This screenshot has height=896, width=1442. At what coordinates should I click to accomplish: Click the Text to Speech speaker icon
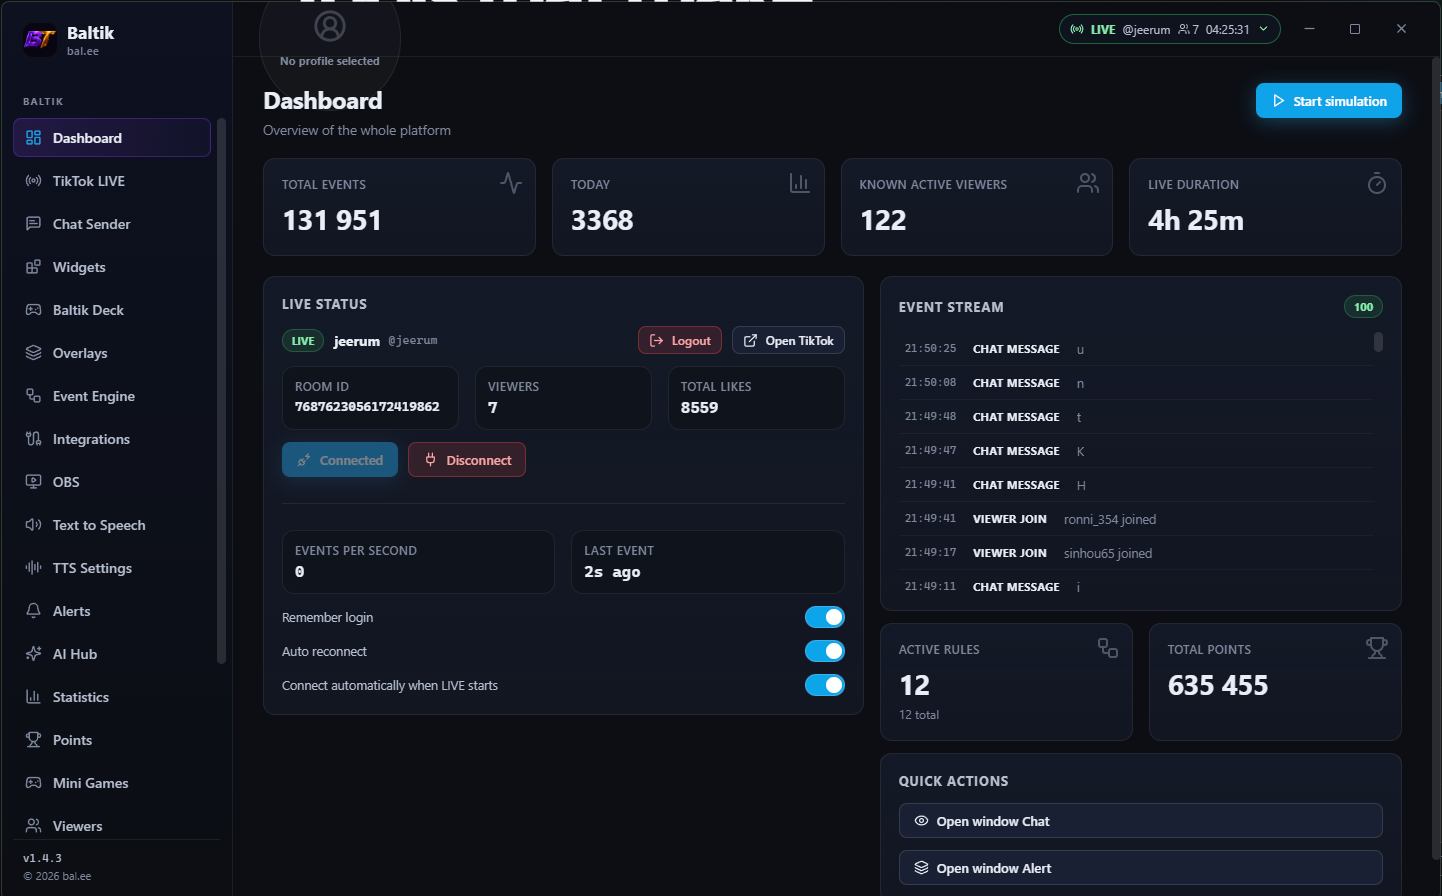pyautogui.click(x=33, y=525)
